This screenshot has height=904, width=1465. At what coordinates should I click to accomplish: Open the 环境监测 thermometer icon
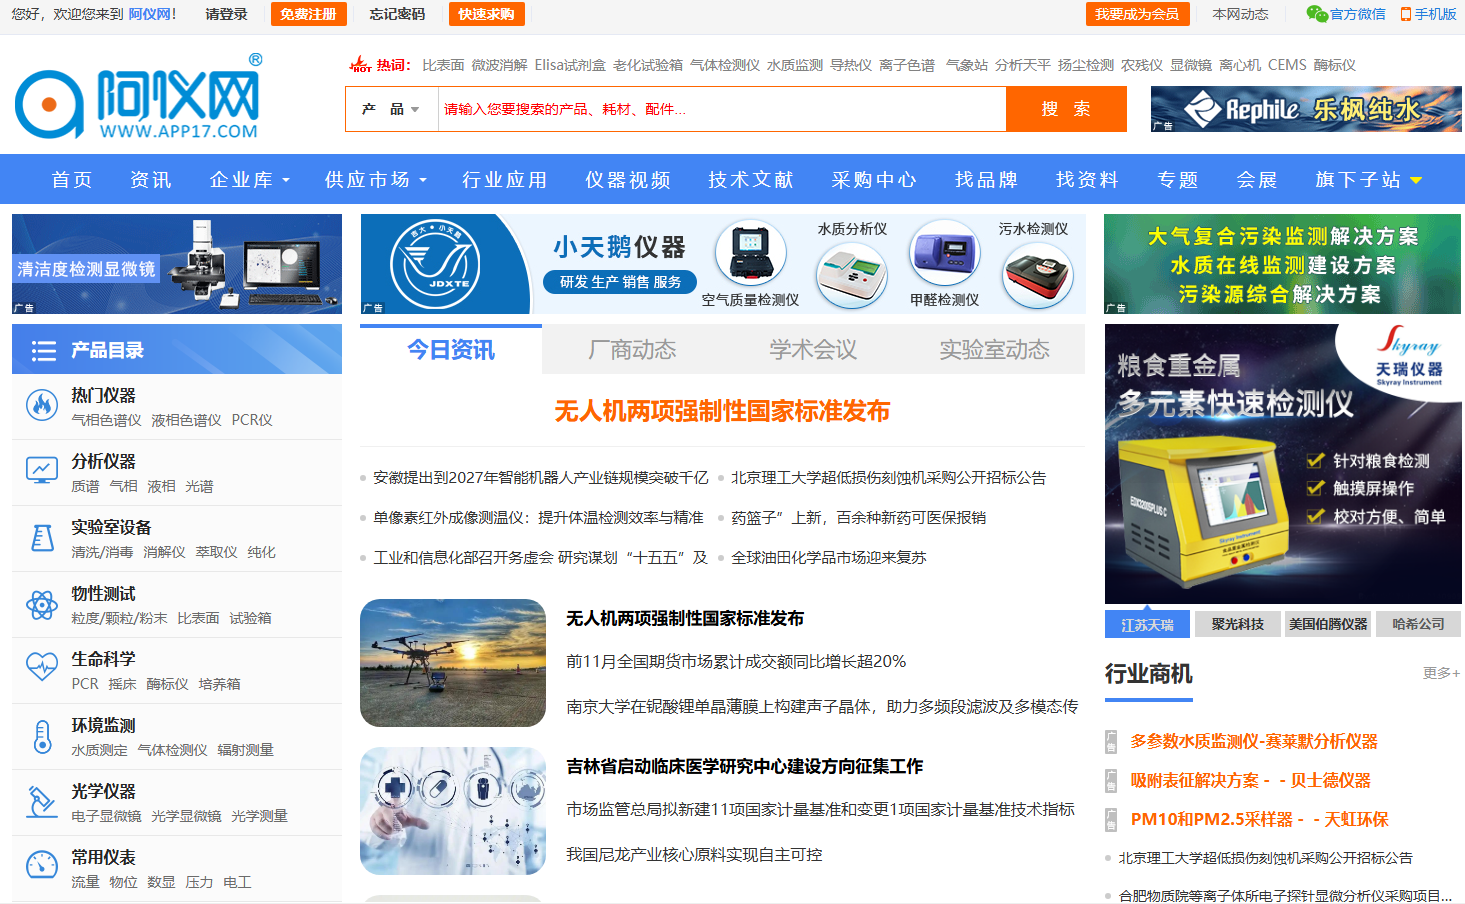[41, 735]
